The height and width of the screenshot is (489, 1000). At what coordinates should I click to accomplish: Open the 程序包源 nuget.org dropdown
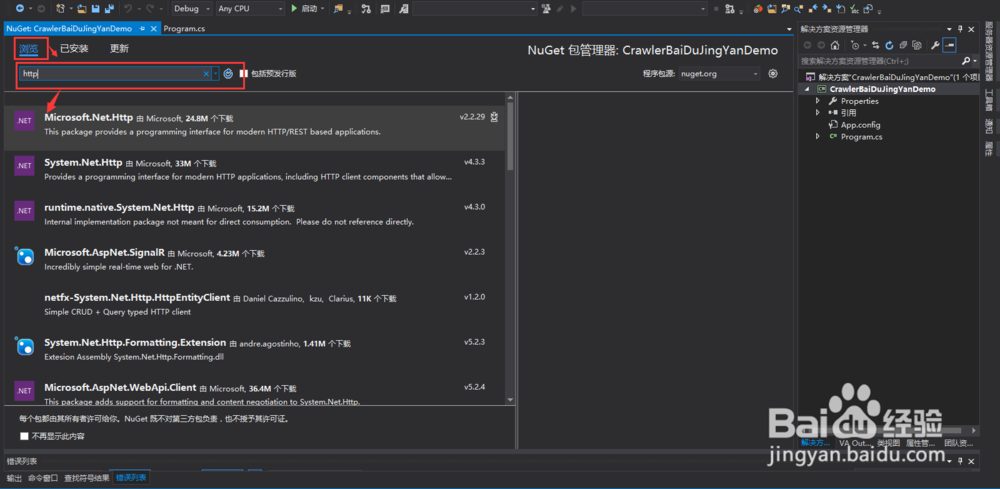[719, 74]
